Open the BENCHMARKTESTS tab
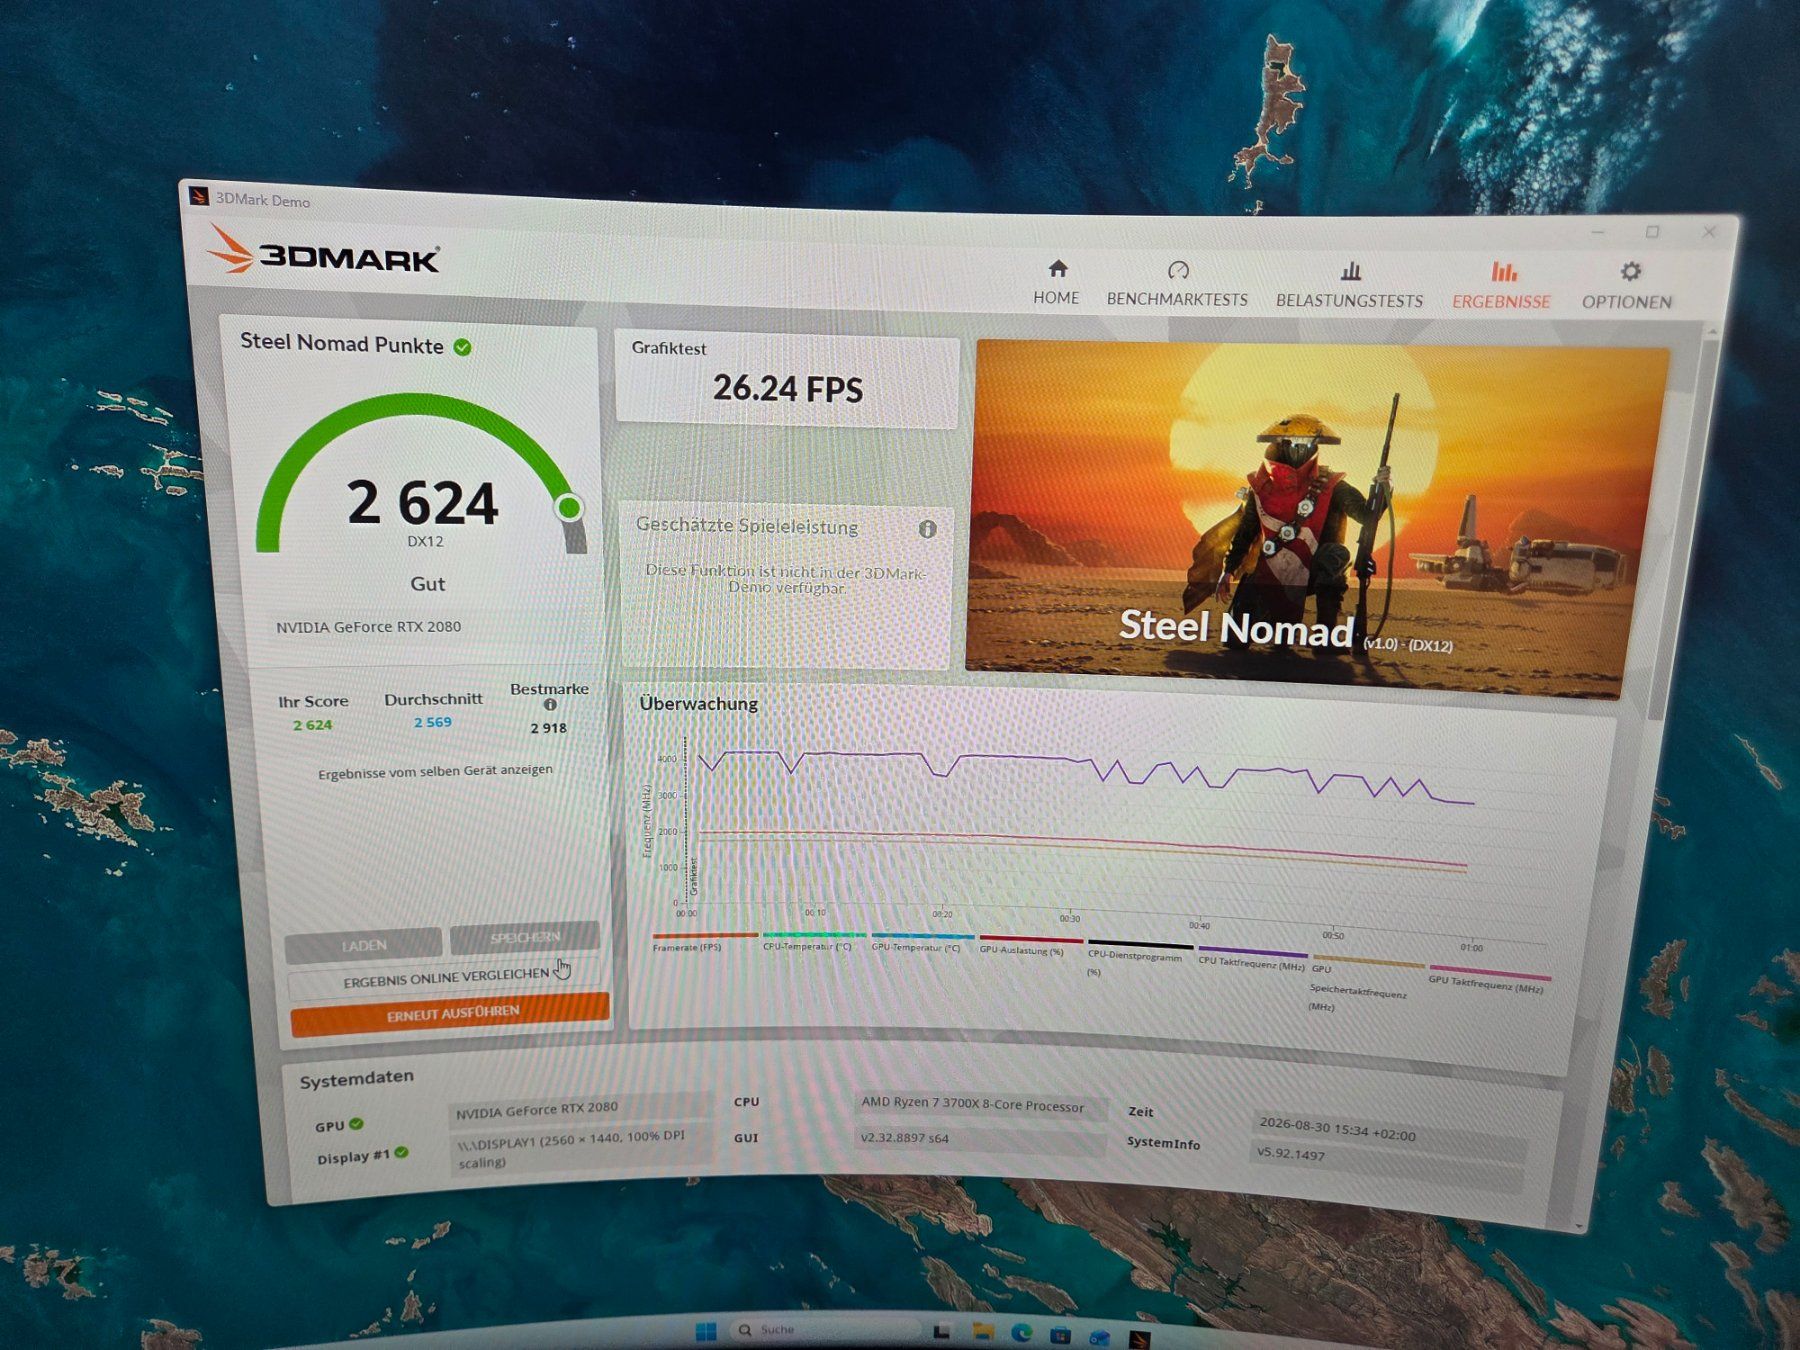The image size is (1800, 1350). [x=1177, y=285]
